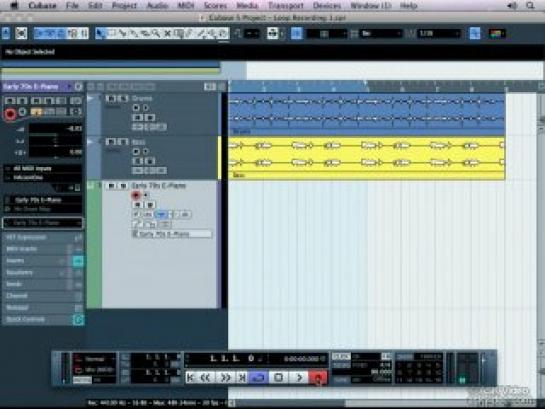Screen dimensions: 545x409
Task: Click macOS Spotlight search icon
Action: [x=530, y=6]
